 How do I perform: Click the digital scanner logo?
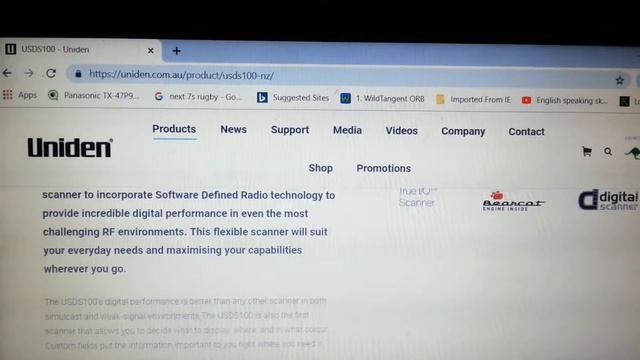[x=608, y=200]
